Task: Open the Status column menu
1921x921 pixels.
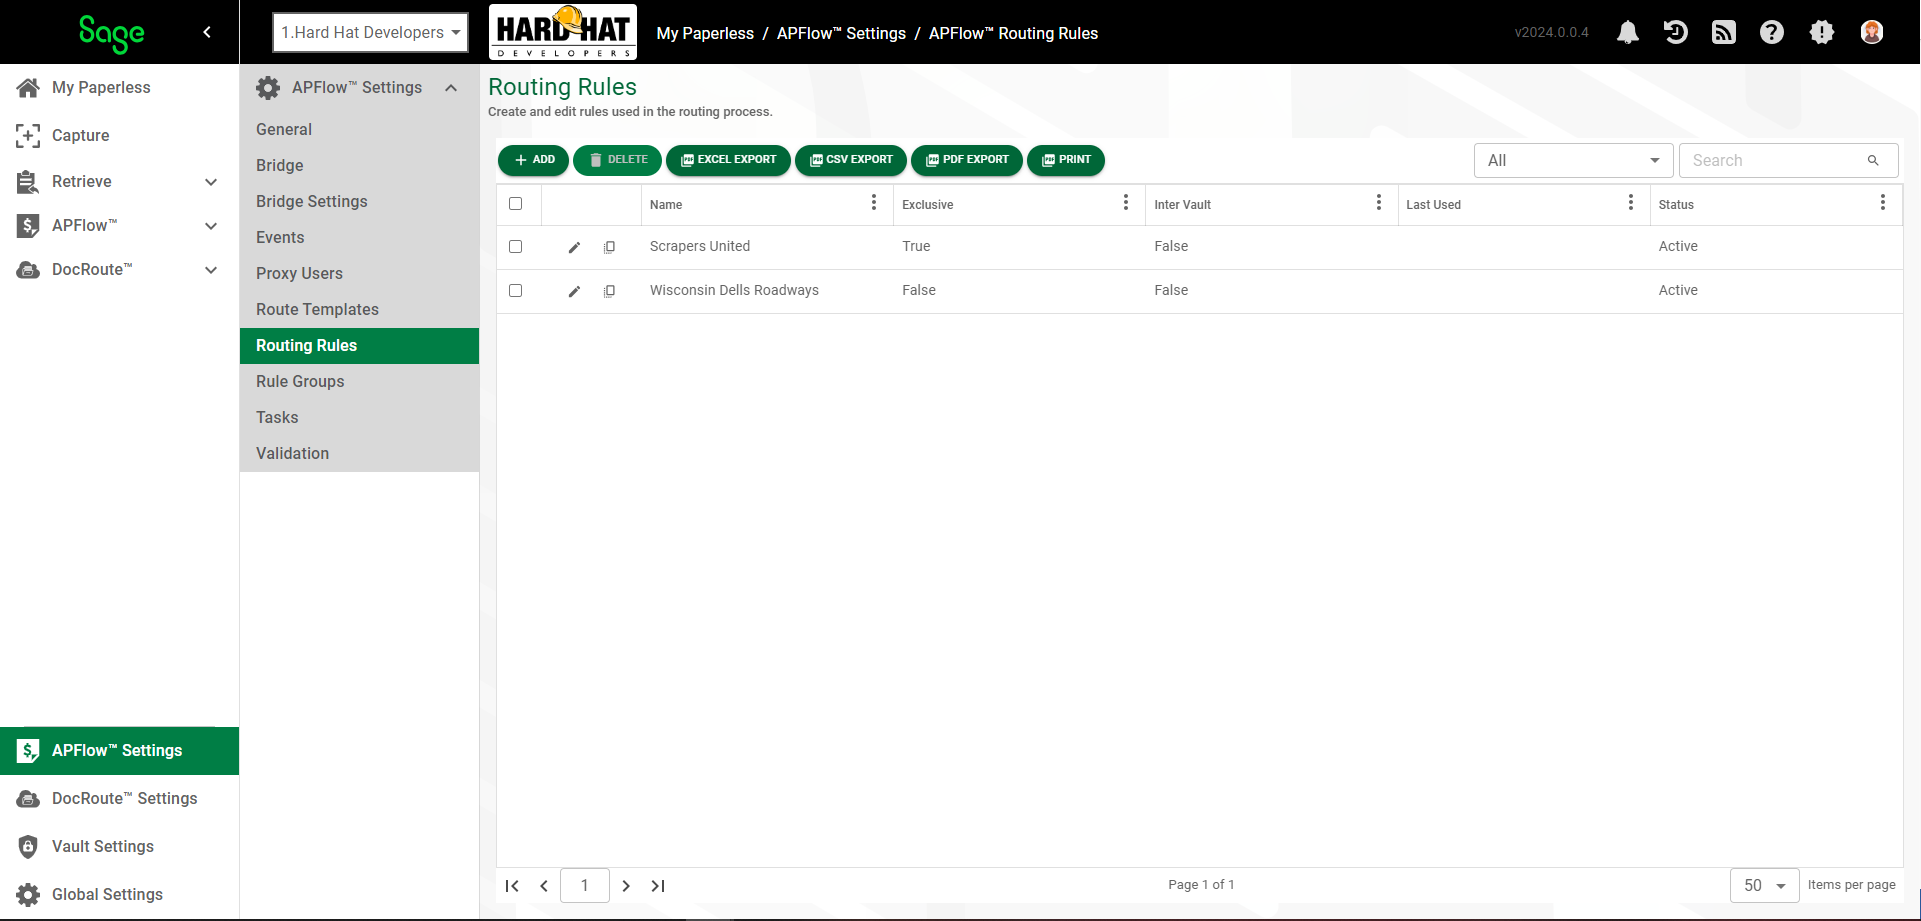Action: (x=1883, y=203)
